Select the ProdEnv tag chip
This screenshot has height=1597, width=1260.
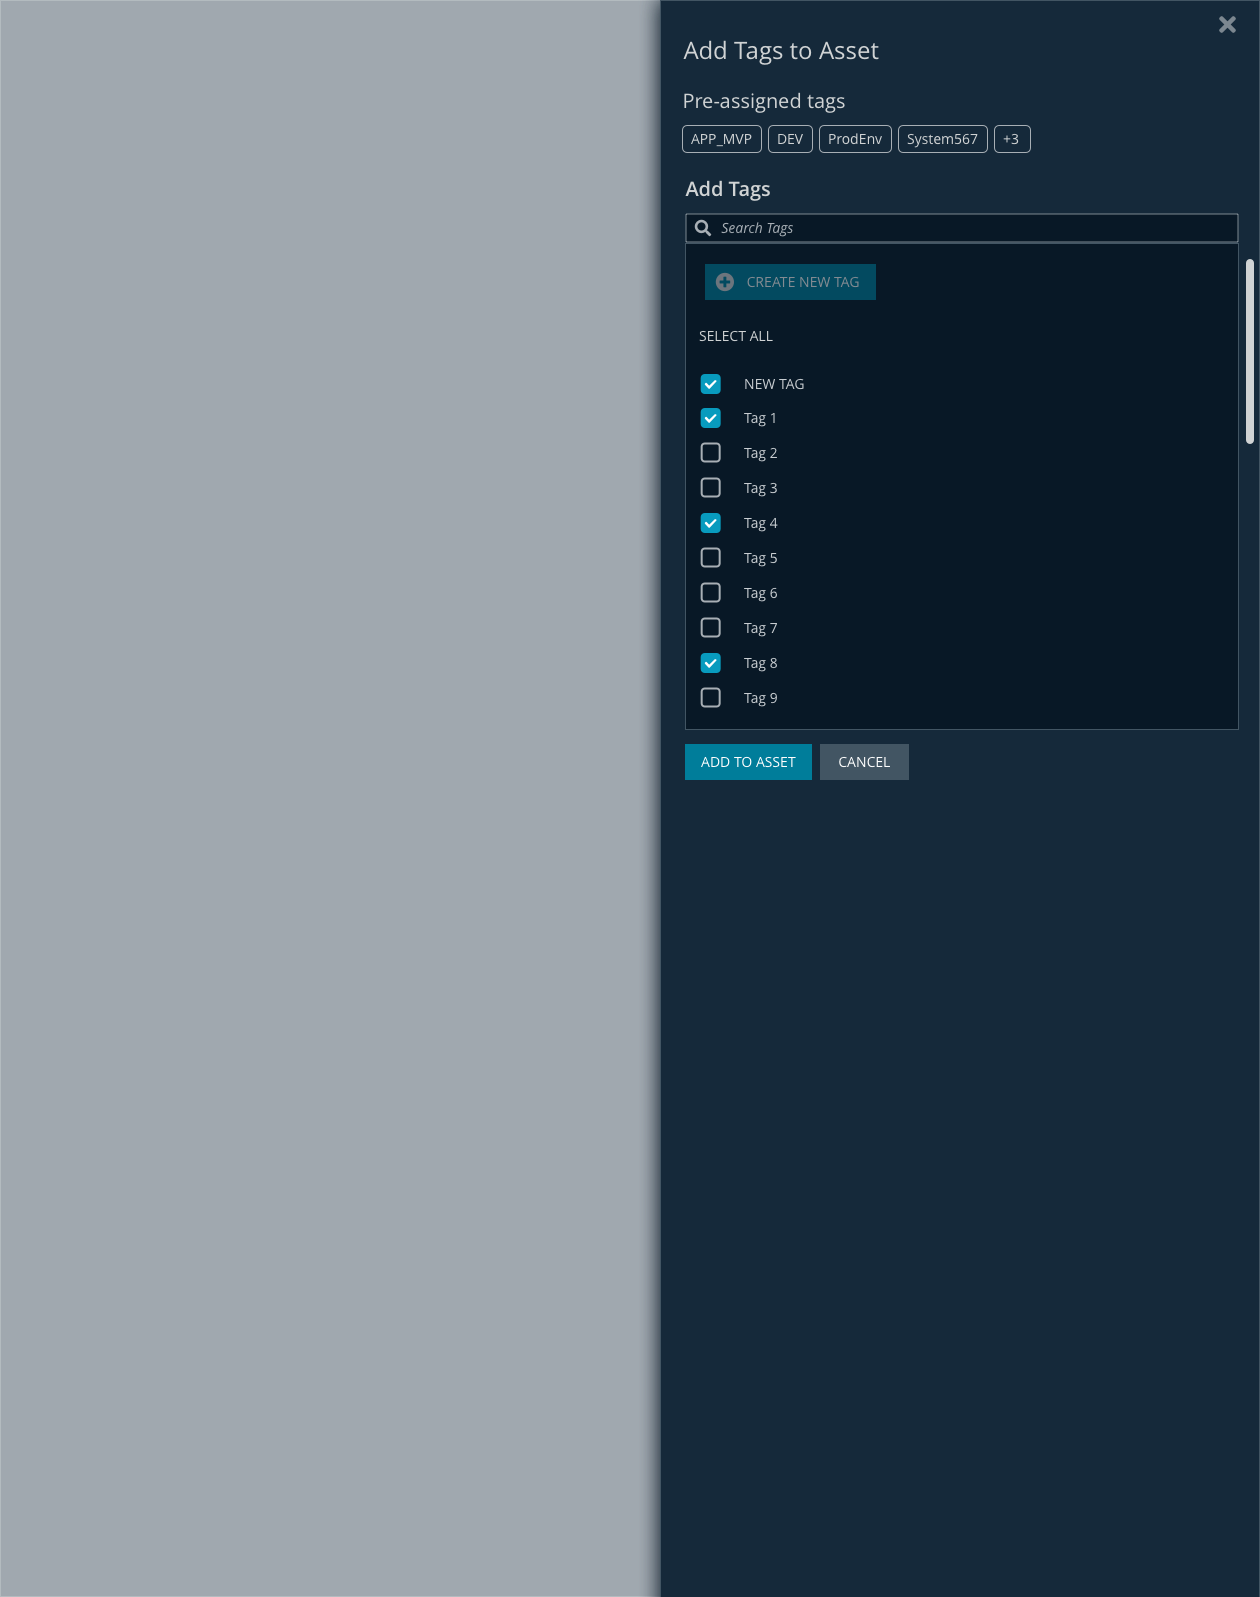coord(854,139)
